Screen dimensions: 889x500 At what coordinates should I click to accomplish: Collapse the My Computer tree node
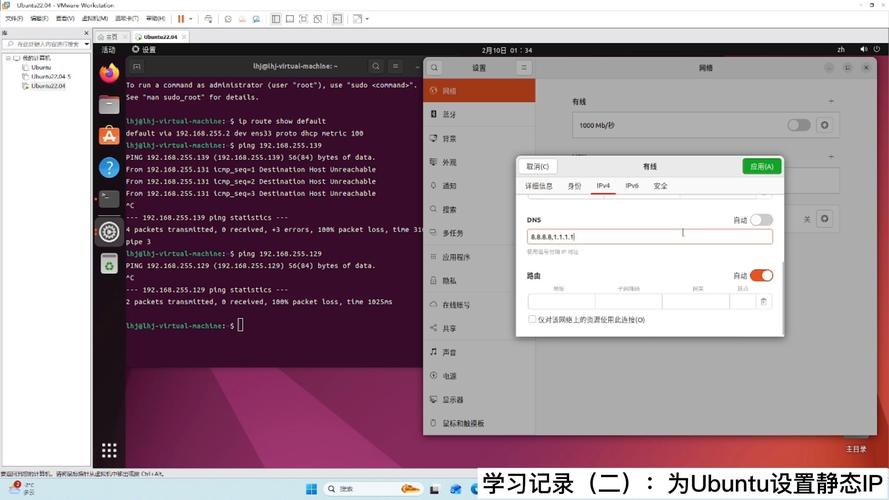8,58
